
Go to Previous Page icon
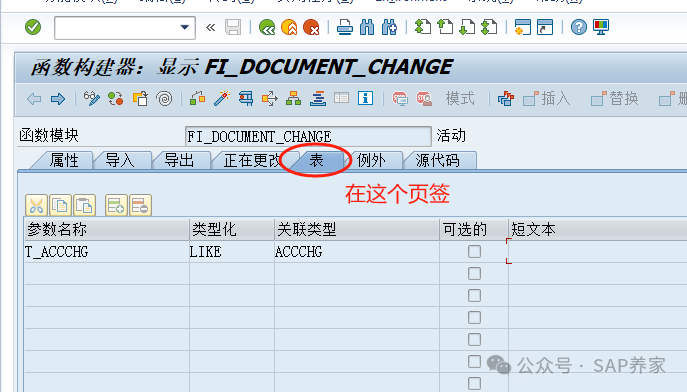[445, 27]
